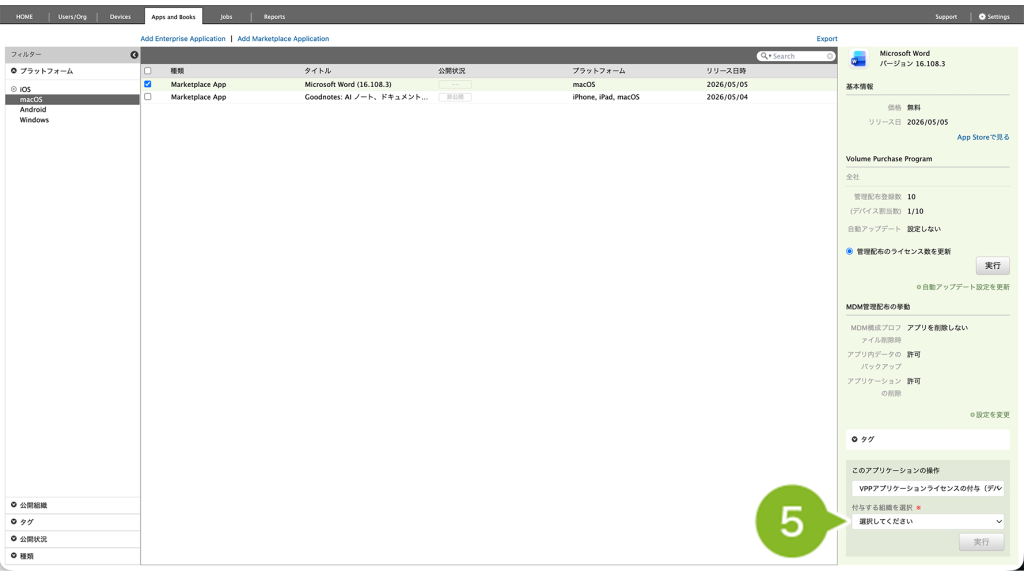This screenshot has height=576, width=1024.
Task: Open the Apps and Books tab
Action: pos(173,17)
